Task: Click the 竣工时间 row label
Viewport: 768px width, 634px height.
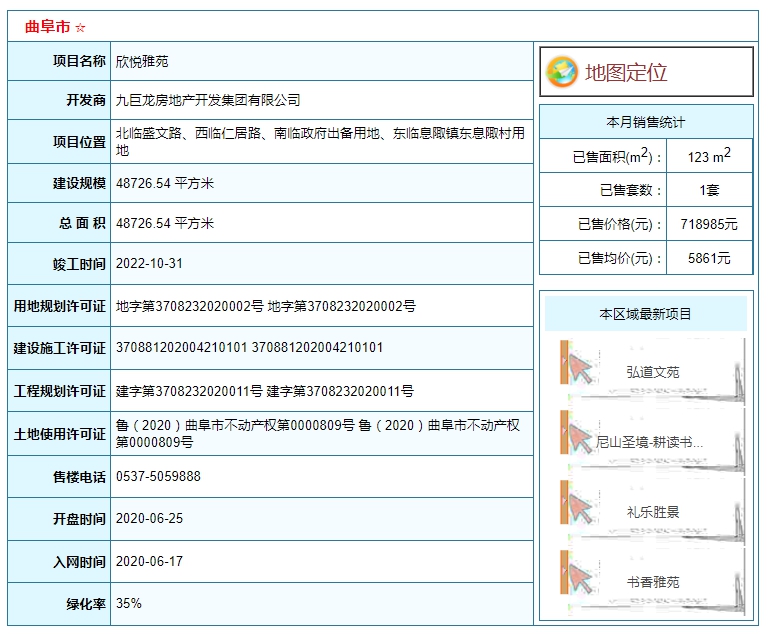Action: [79, 264]
